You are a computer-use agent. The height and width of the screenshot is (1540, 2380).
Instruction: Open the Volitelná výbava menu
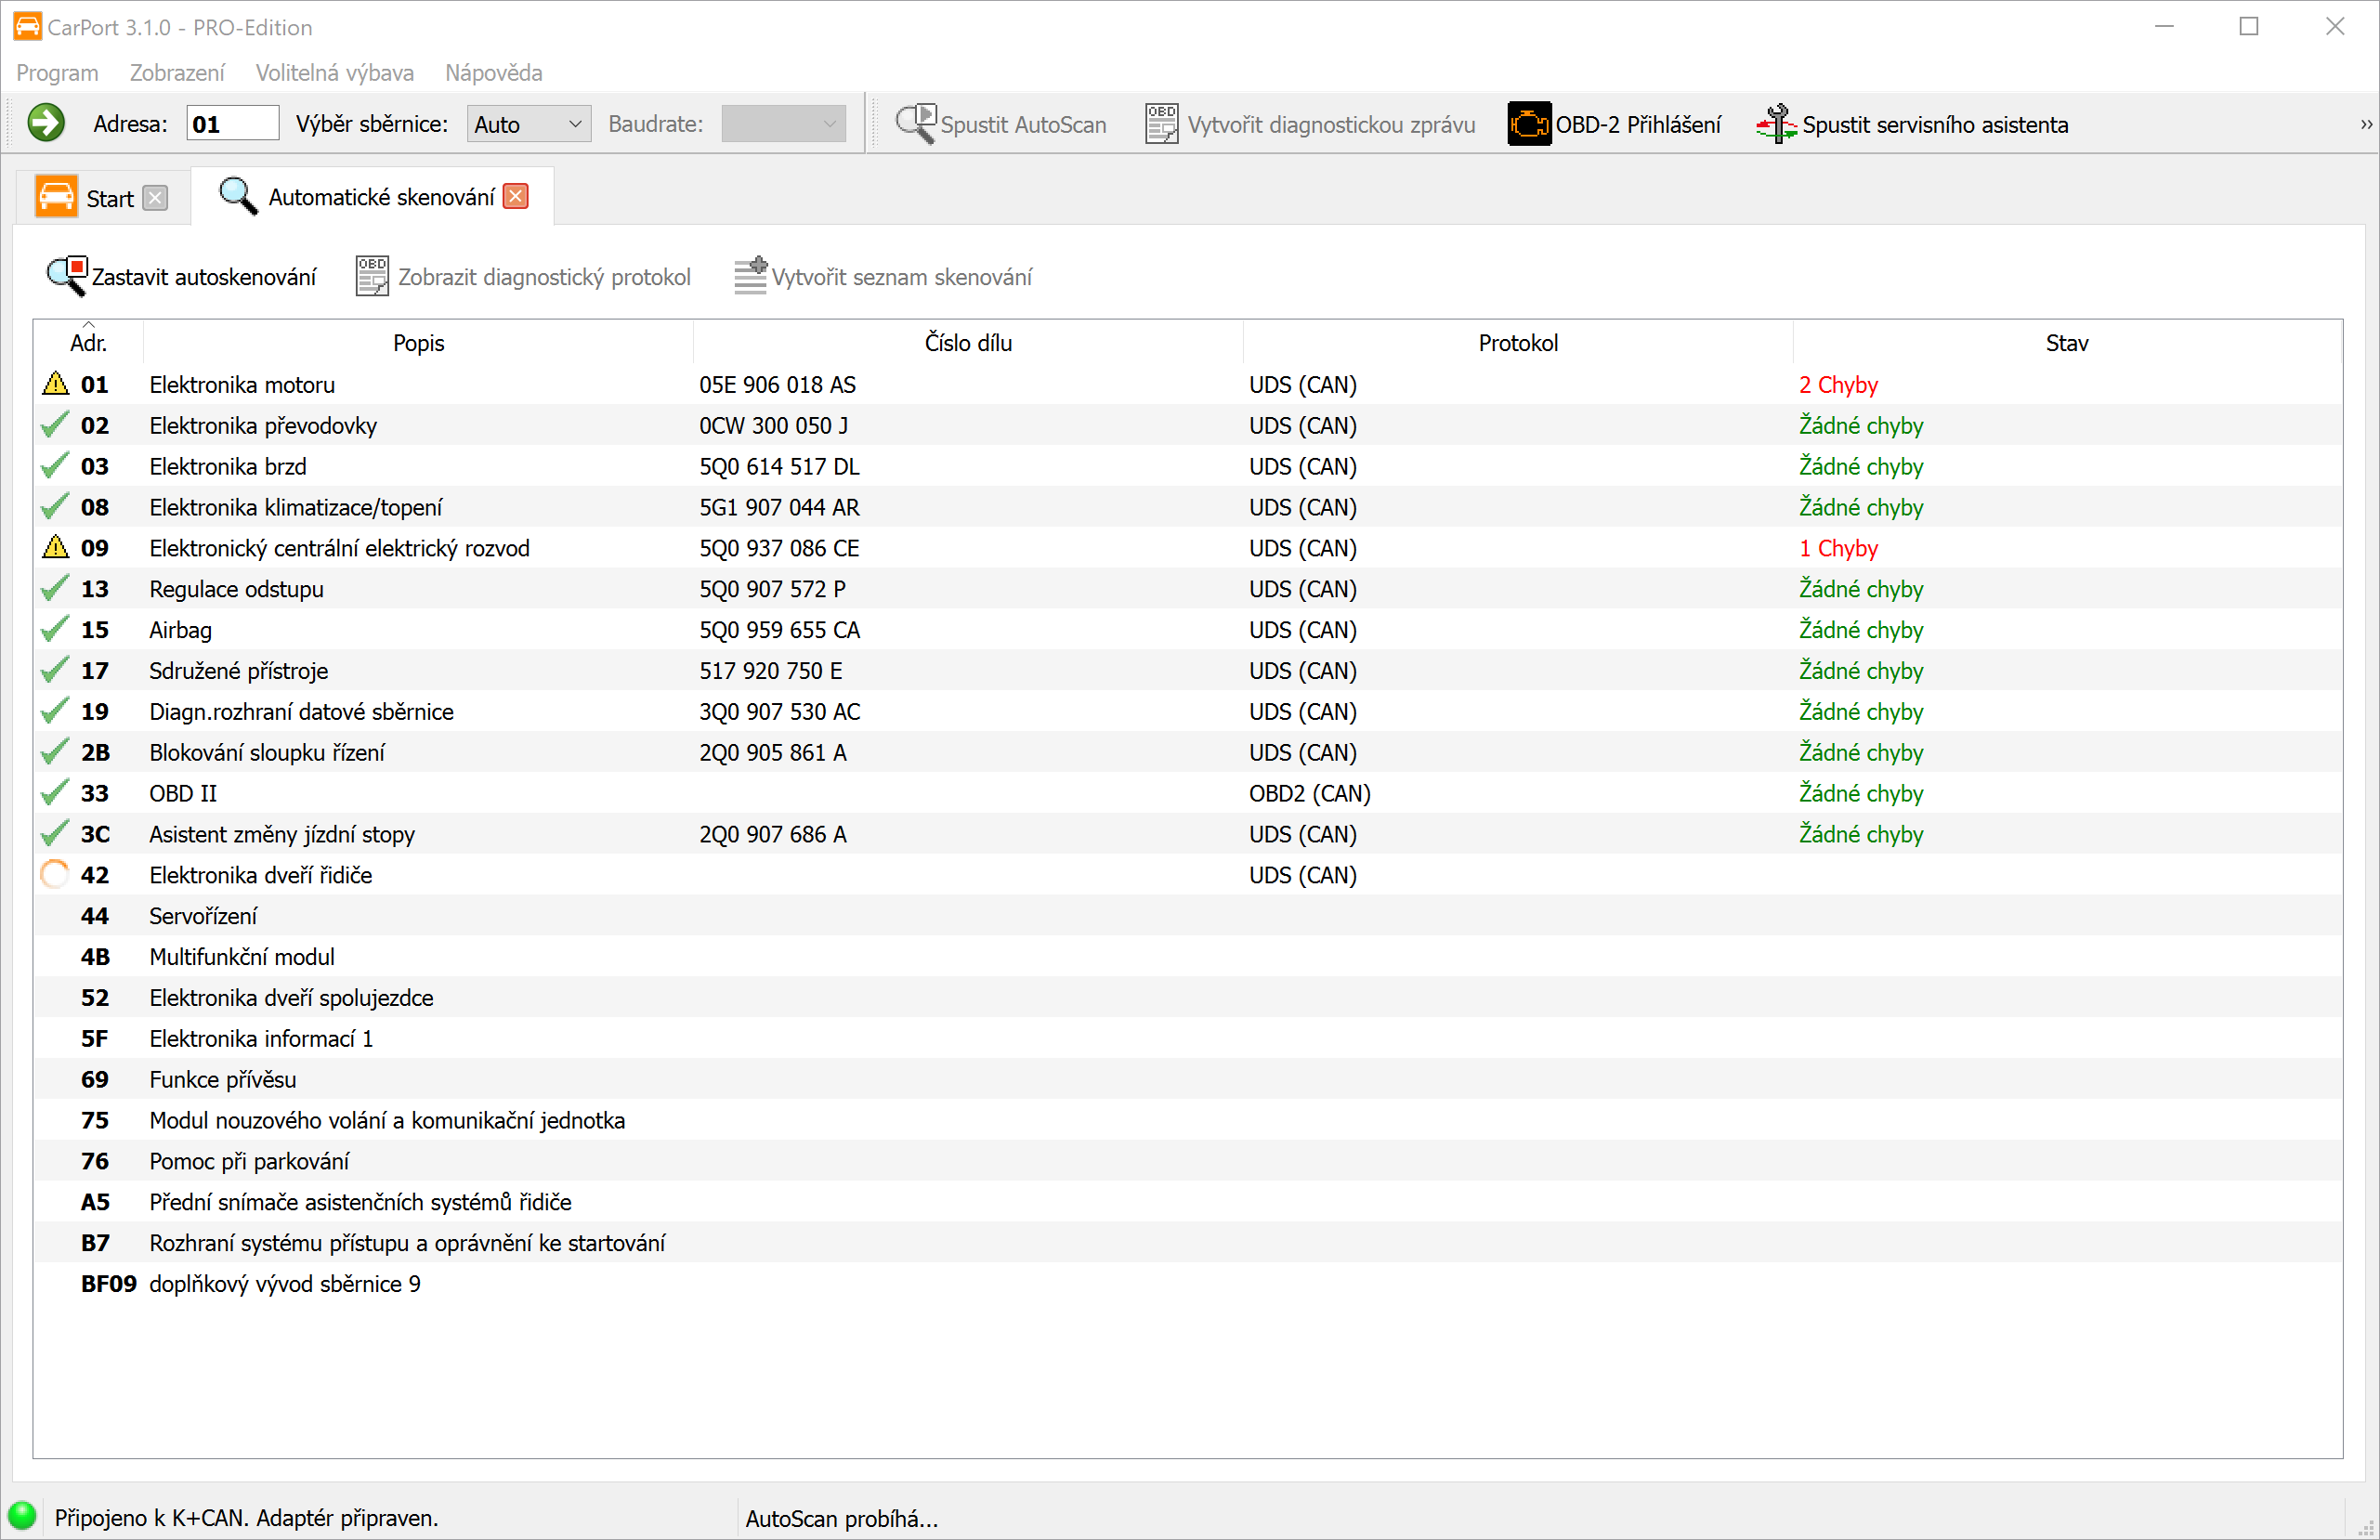pyautogui.click(x=334, y=73)
